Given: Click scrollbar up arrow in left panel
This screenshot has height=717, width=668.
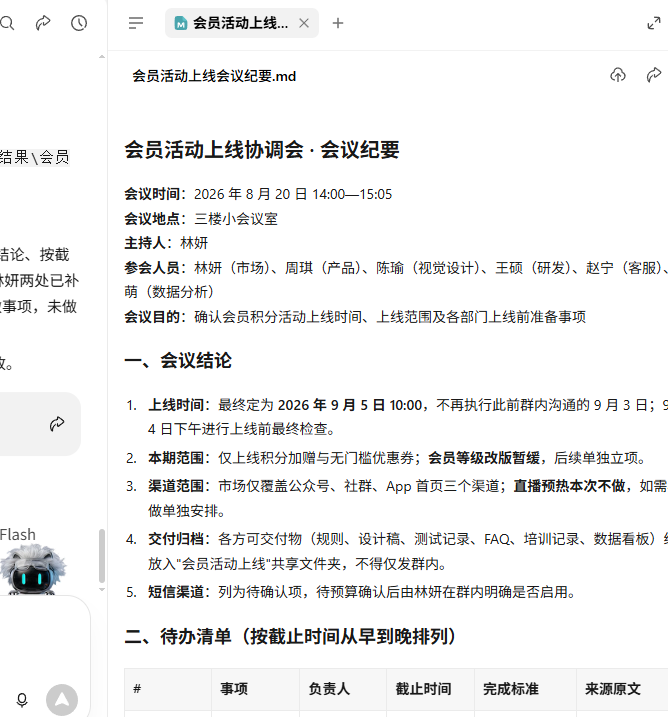Looking at the screenshot, I should pyautogui.click(x=102, y=57).
